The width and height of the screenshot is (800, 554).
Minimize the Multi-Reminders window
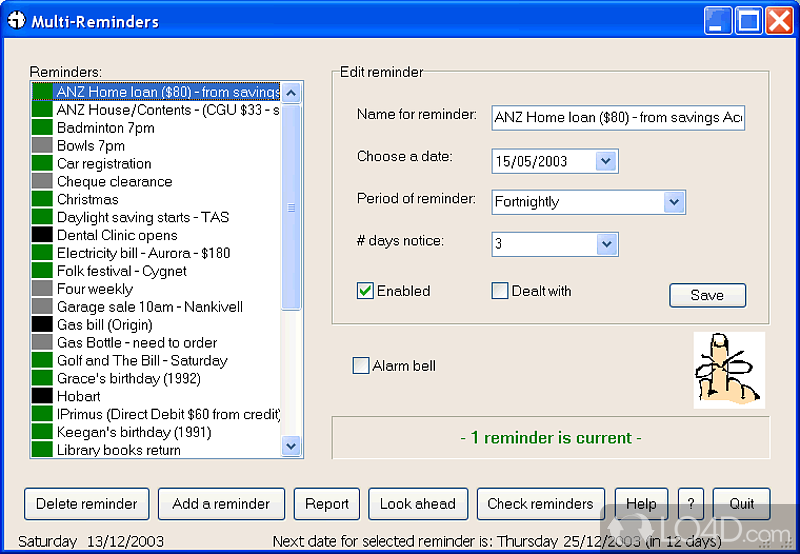click(x=717, y=21)
